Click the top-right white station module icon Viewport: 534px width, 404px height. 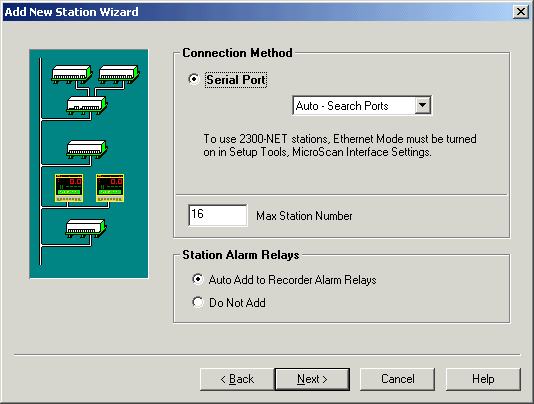(x=119, y=74)
